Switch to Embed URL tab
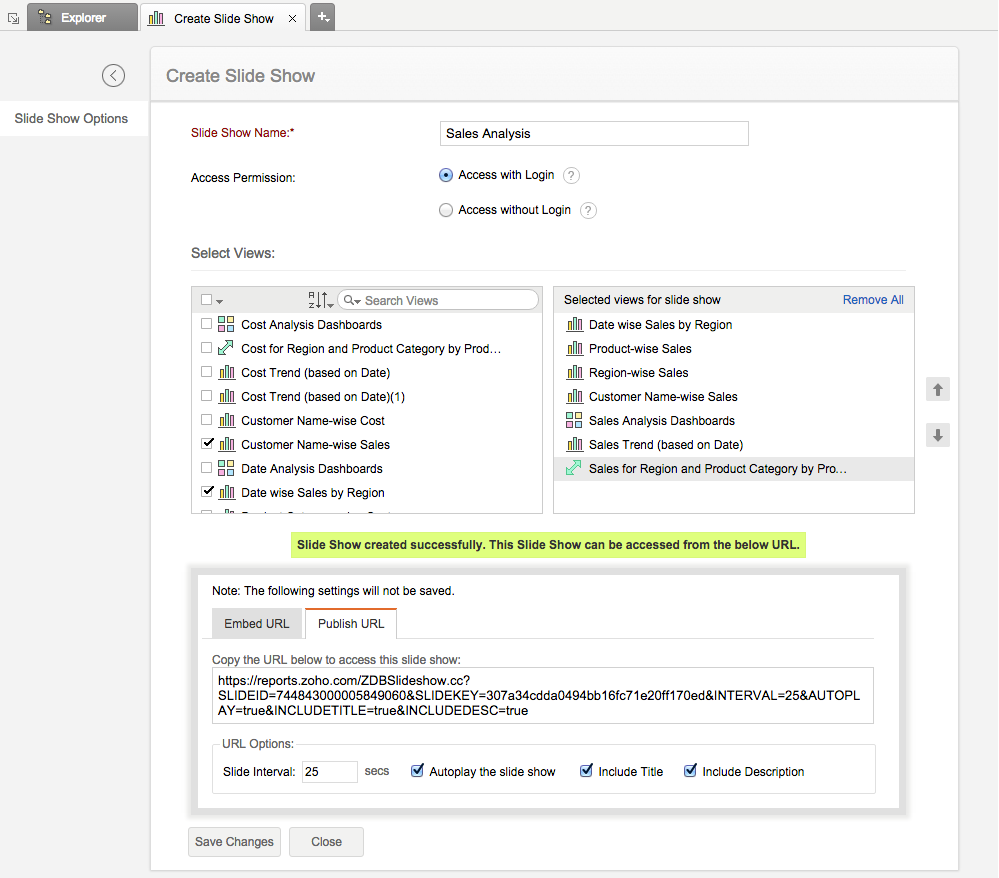This screenshot has height=878, width=999. tap(257, 624)
